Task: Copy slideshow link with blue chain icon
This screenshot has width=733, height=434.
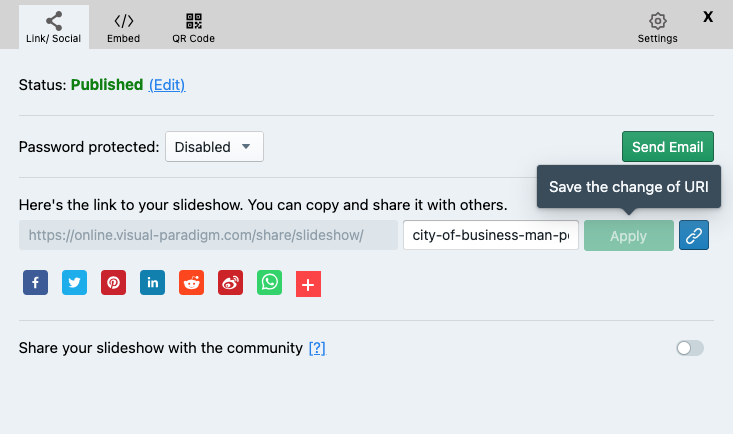Action: pos(694,236)
